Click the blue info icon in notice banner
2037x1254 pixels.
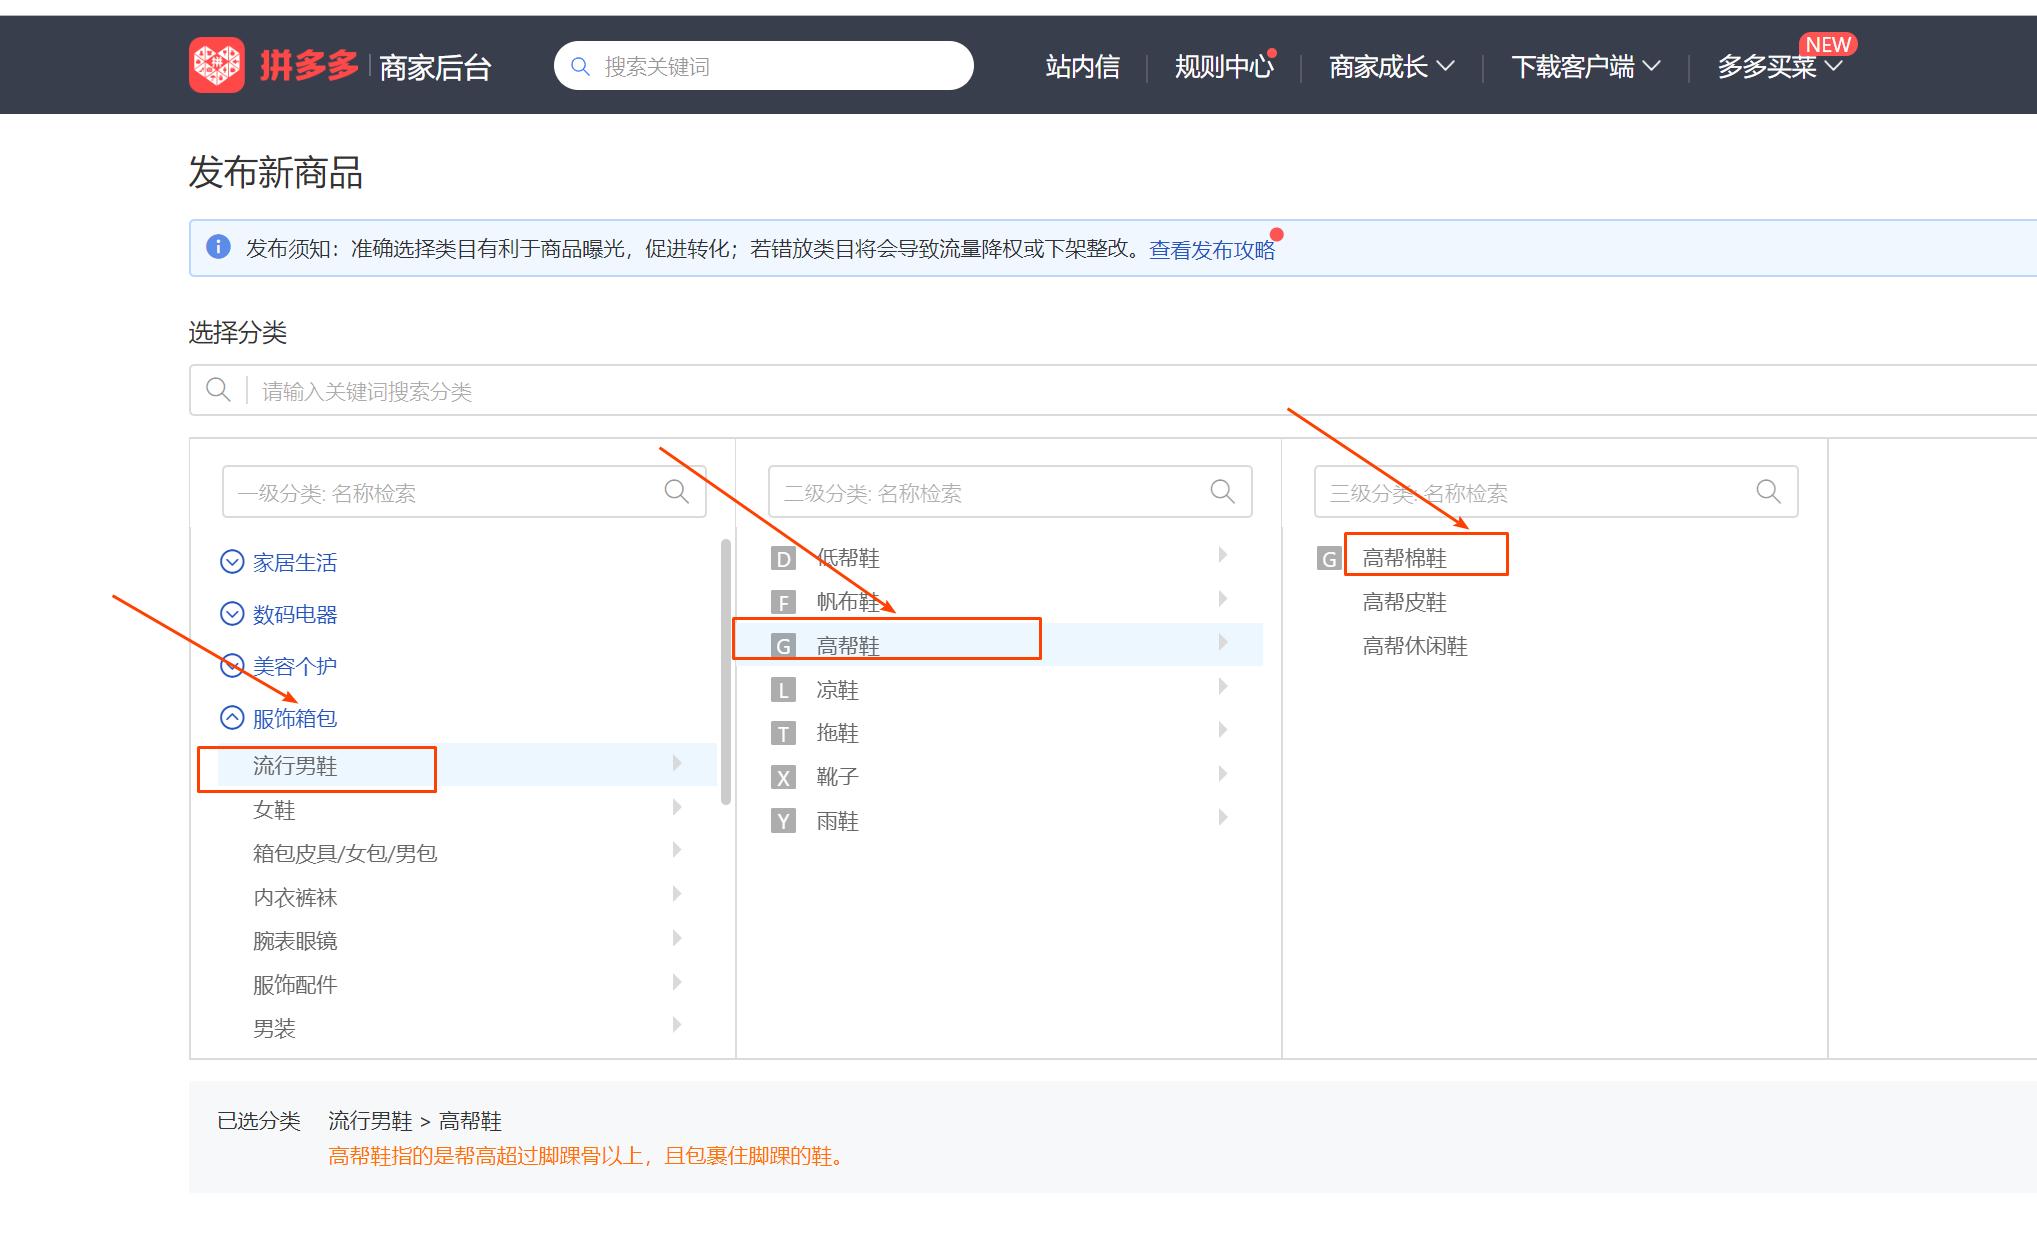coord(218,247)
